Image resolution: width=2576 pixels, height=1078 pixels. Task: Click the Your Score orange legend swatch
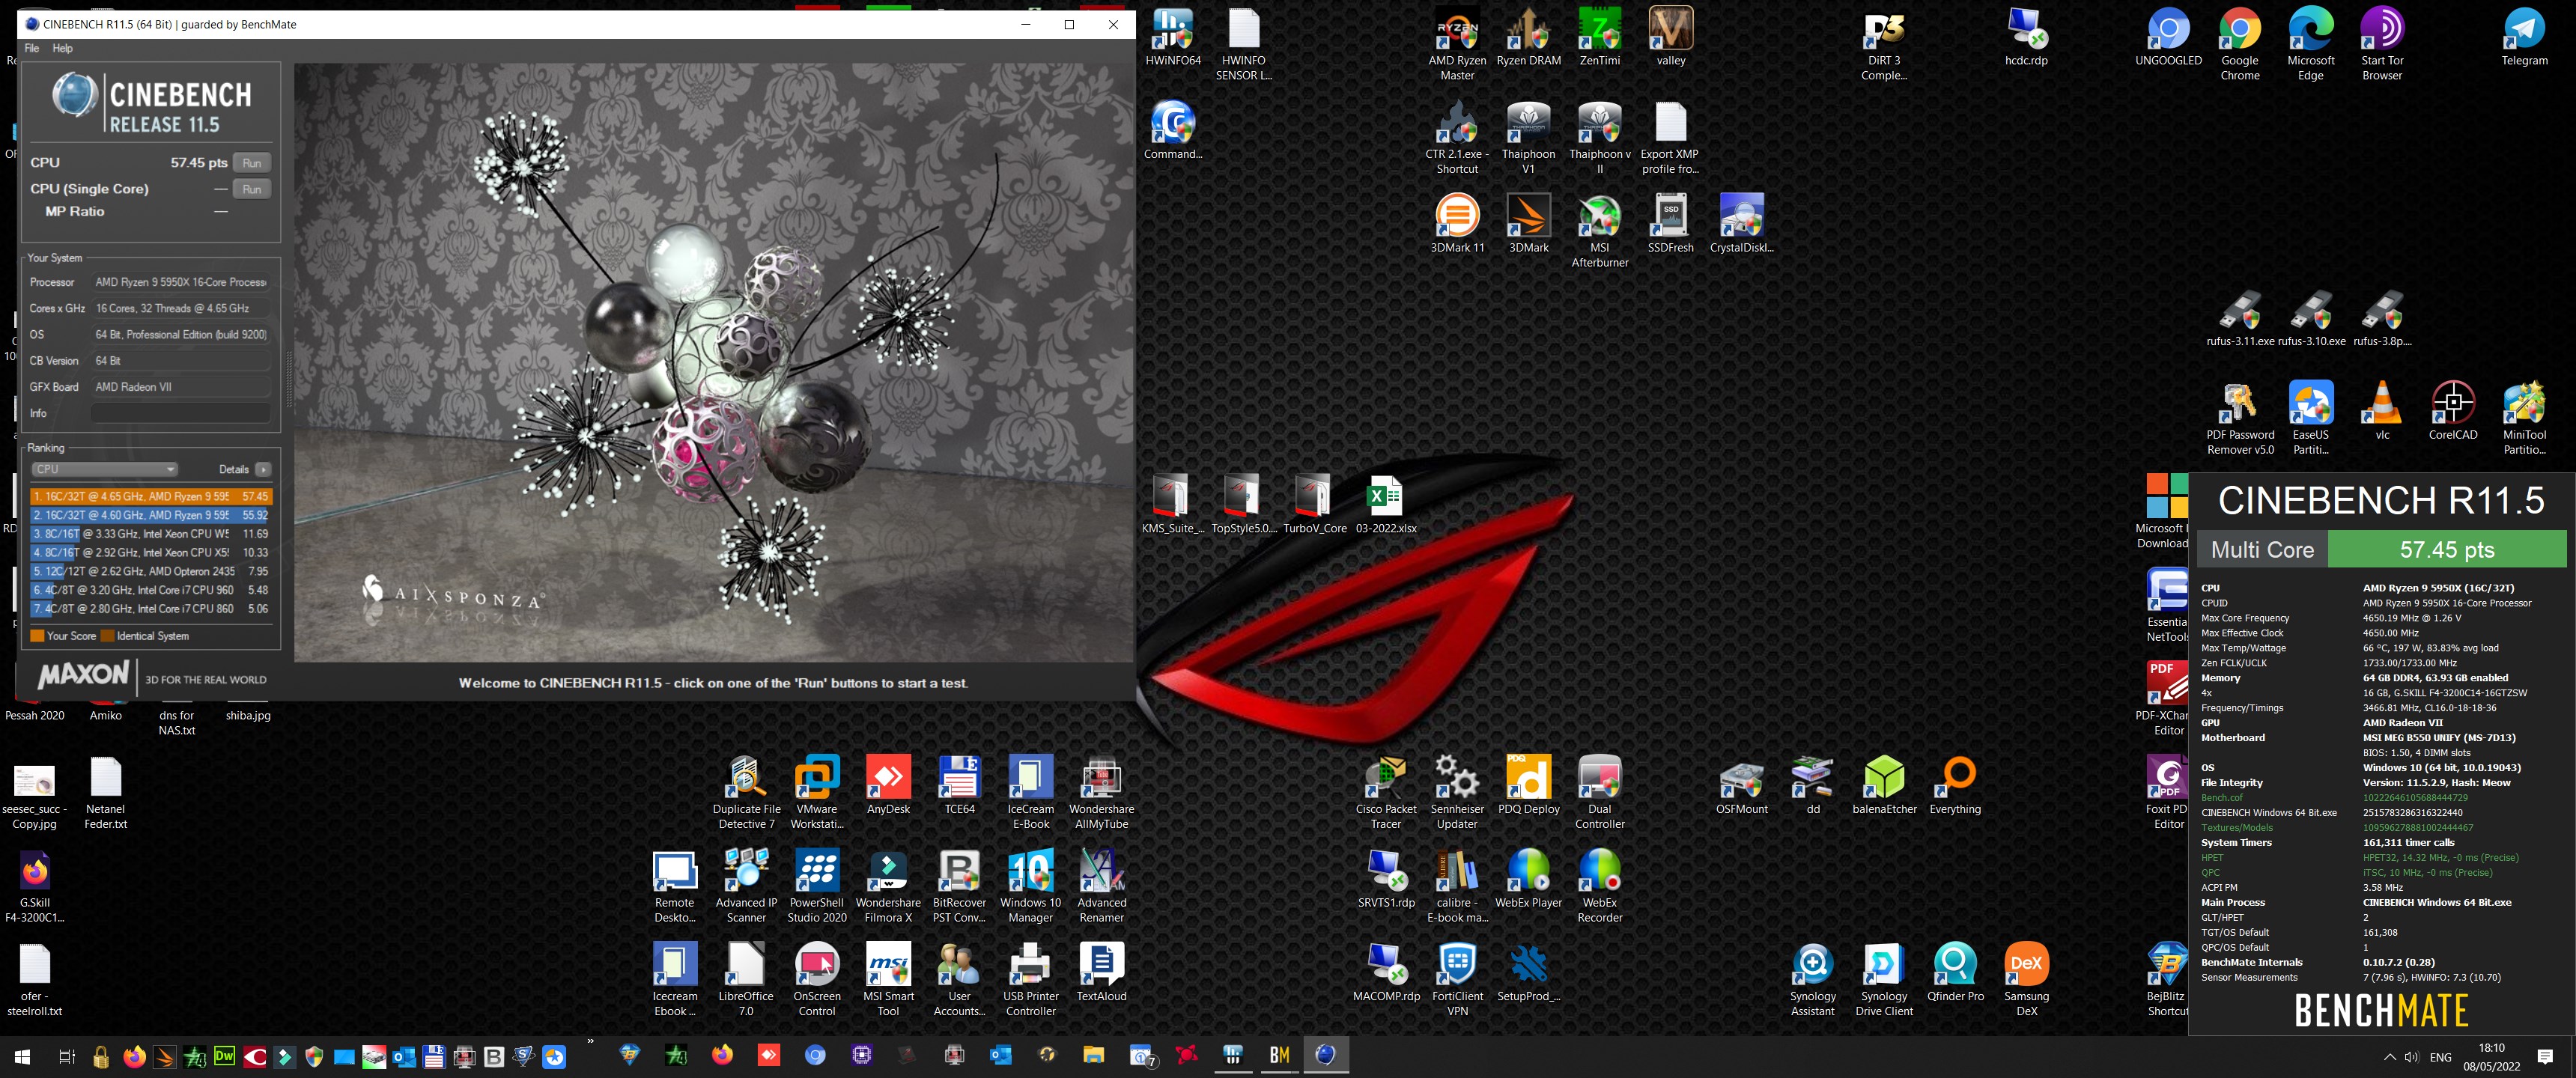(x=37, y=636)
